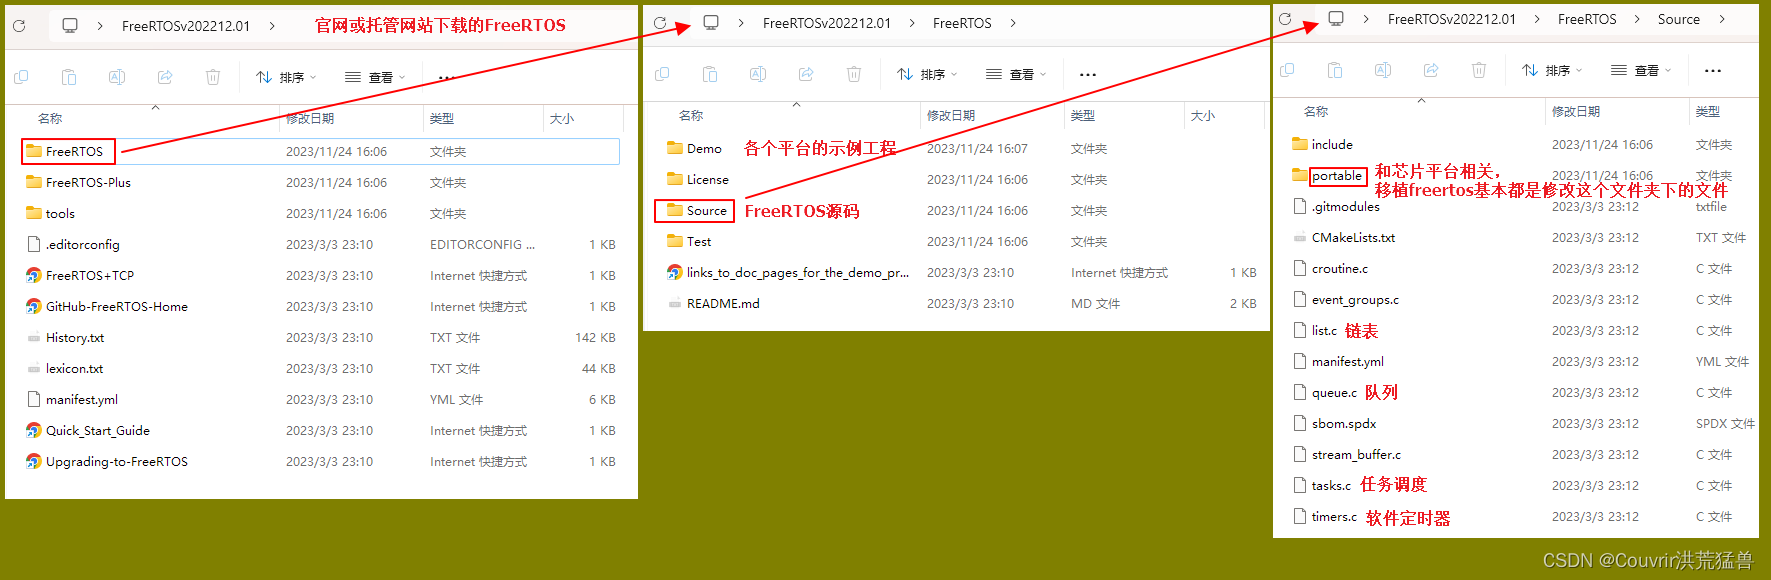Click the PC monitor icon in right window
This screenshot has height=580, width=1771.
click(x=1336, y=19)
